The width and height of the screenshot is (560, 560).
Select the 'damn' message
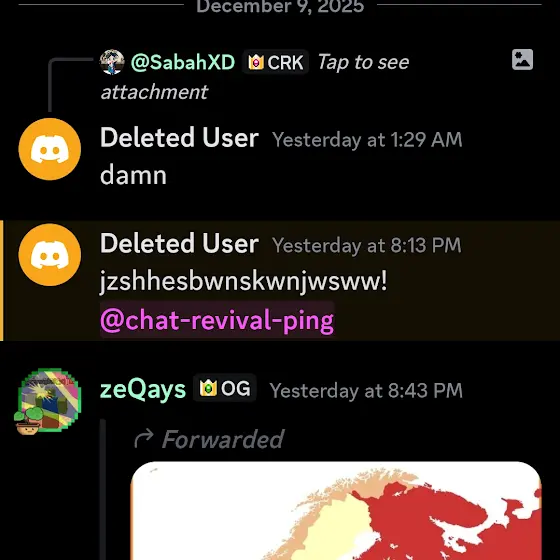[133, 175]
